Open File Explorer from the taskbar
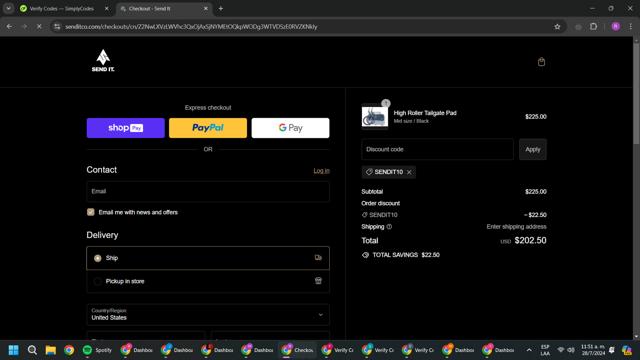The image size is (640, 360). [x=51, y=350]
